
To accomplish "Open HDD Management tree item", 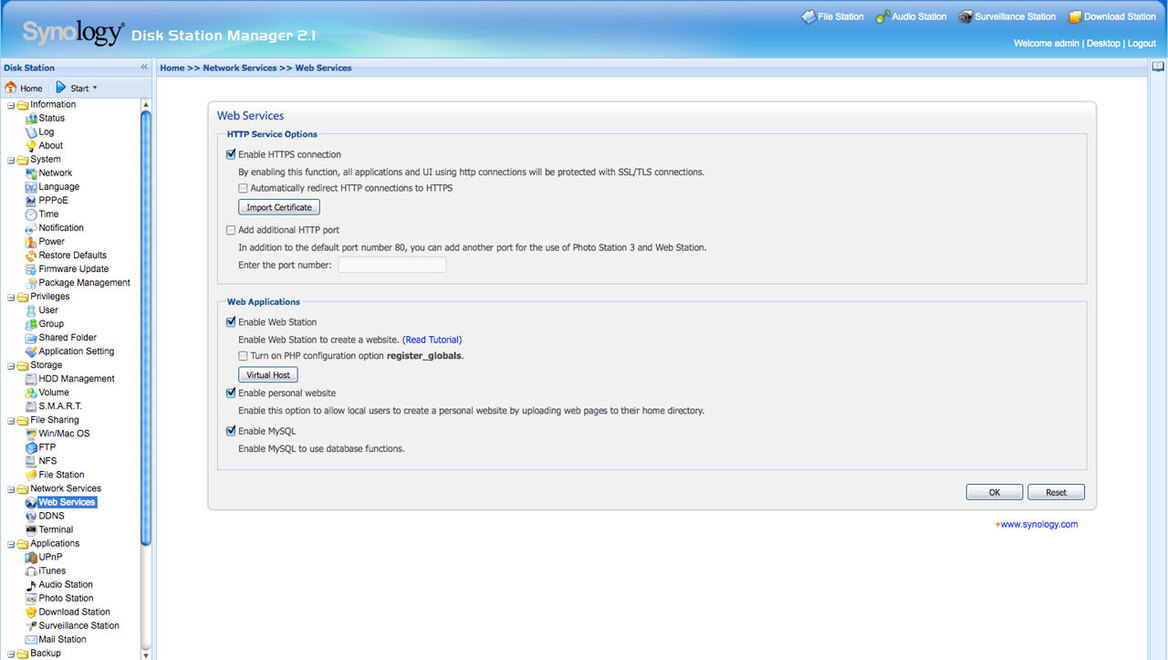I will pyautogui.click(x=76, y=378).
